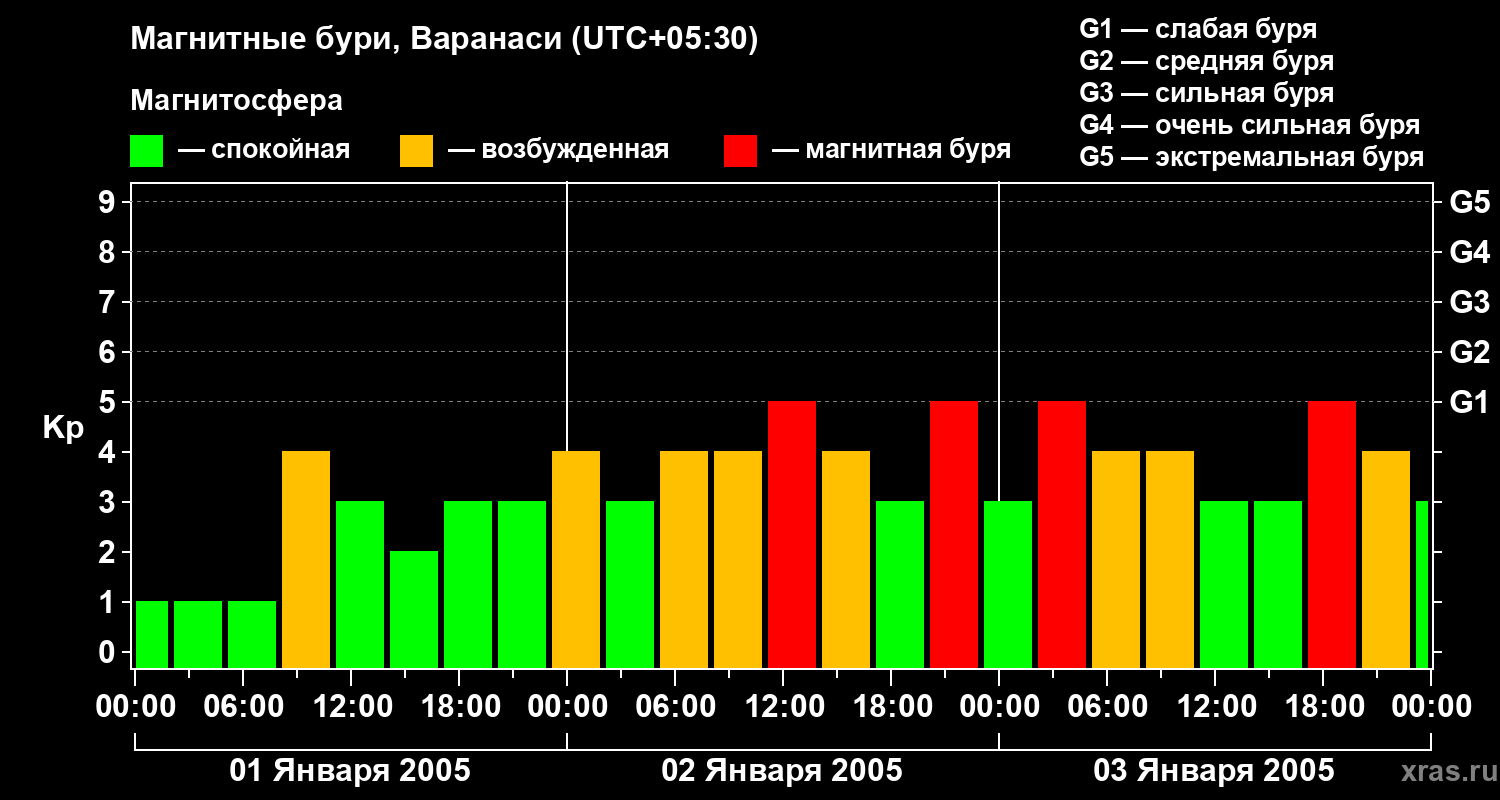The image size is (1500, 800).
Task: Select the title 'Магнитные бури, Варанаси (UTC+05:30)'
Action: click(444, 40)
